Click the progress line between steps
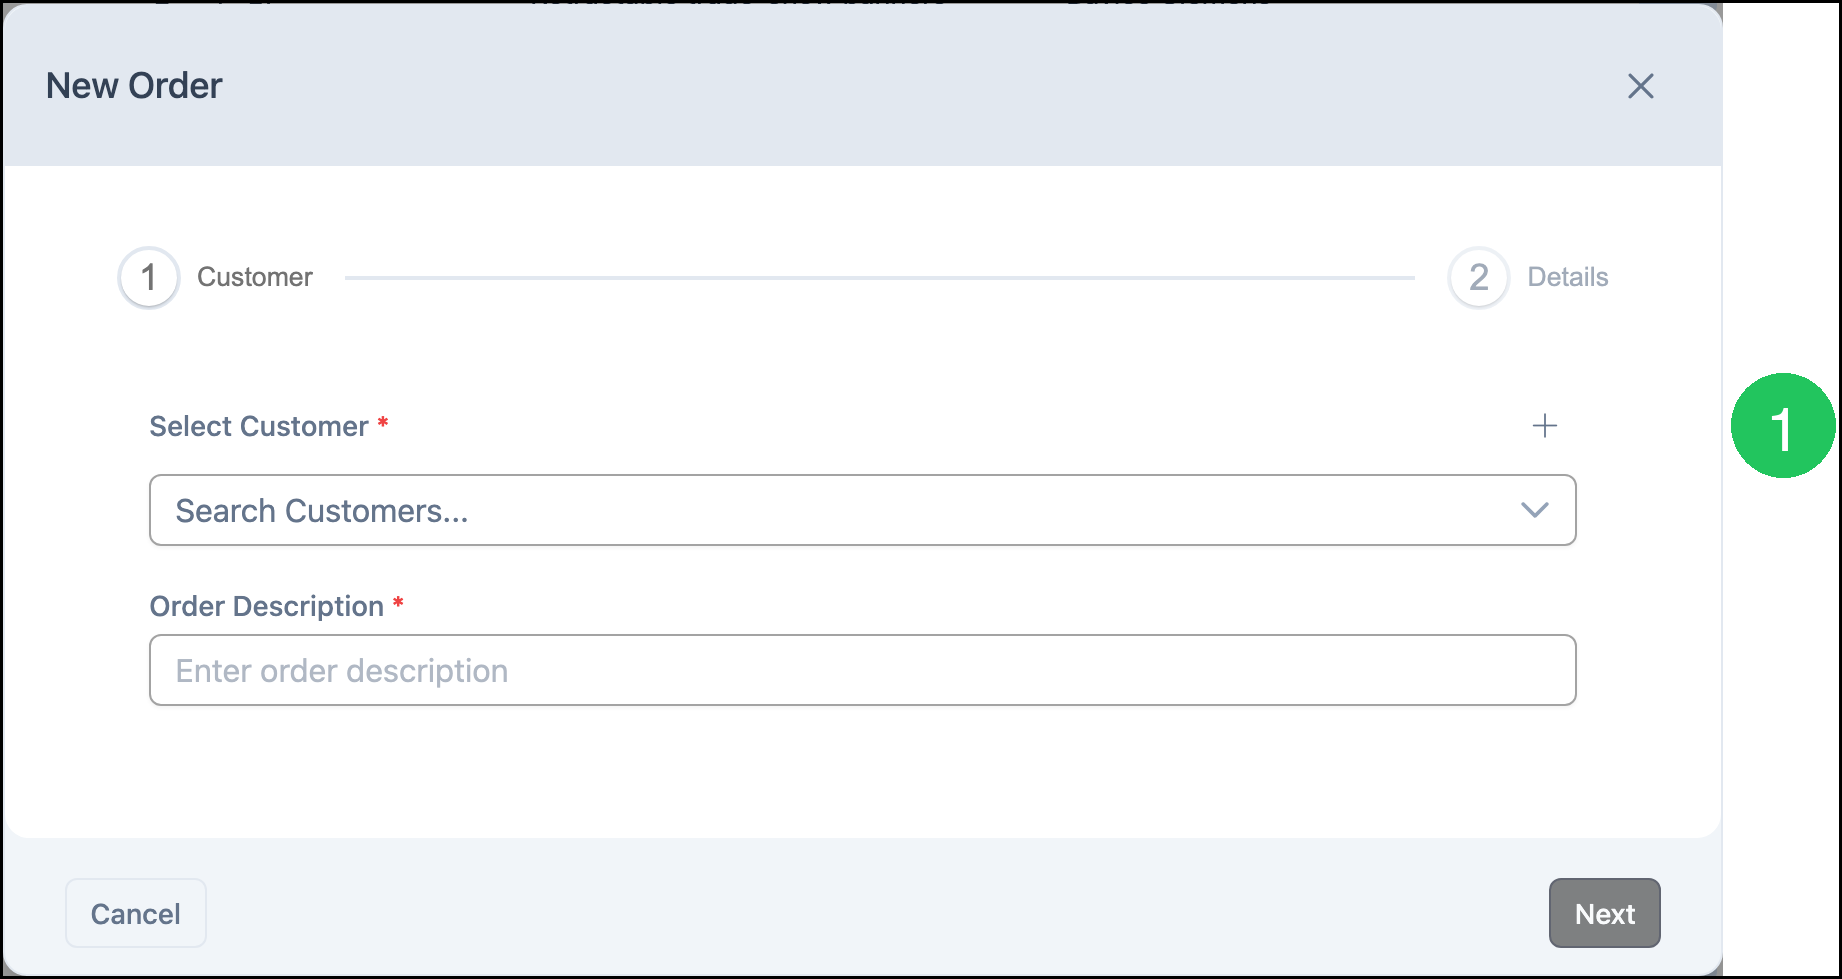The width and height of the screenshot is (1842, 979). tap(880, 278)
